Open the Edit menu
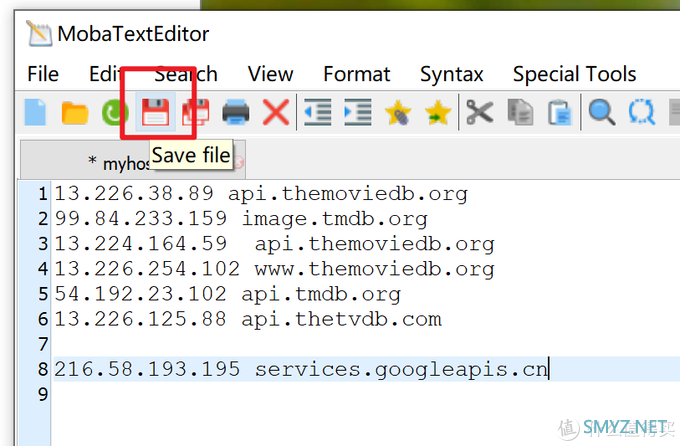The height and width of the screenshot is (446, 680). click(x=105, y=74)
